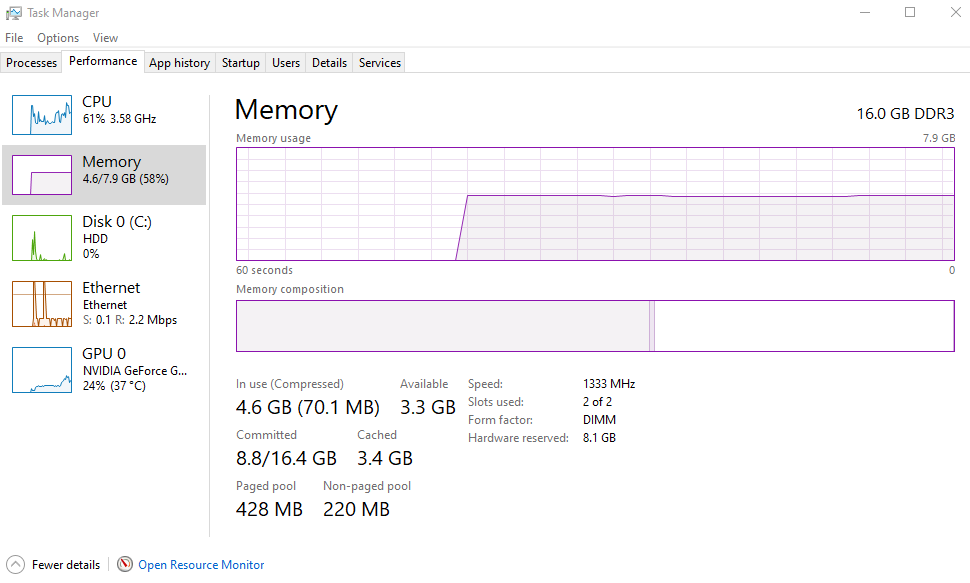Switch to the App history tab
The height and width of the screenshot is (583, 970).
coord(179,63)
